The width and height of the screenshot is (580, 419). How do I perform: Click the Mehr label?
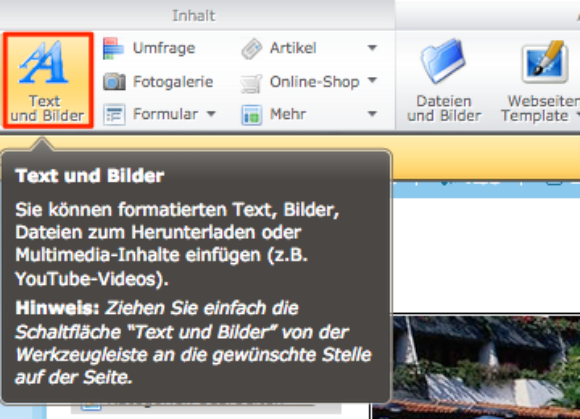coord(288,114)
